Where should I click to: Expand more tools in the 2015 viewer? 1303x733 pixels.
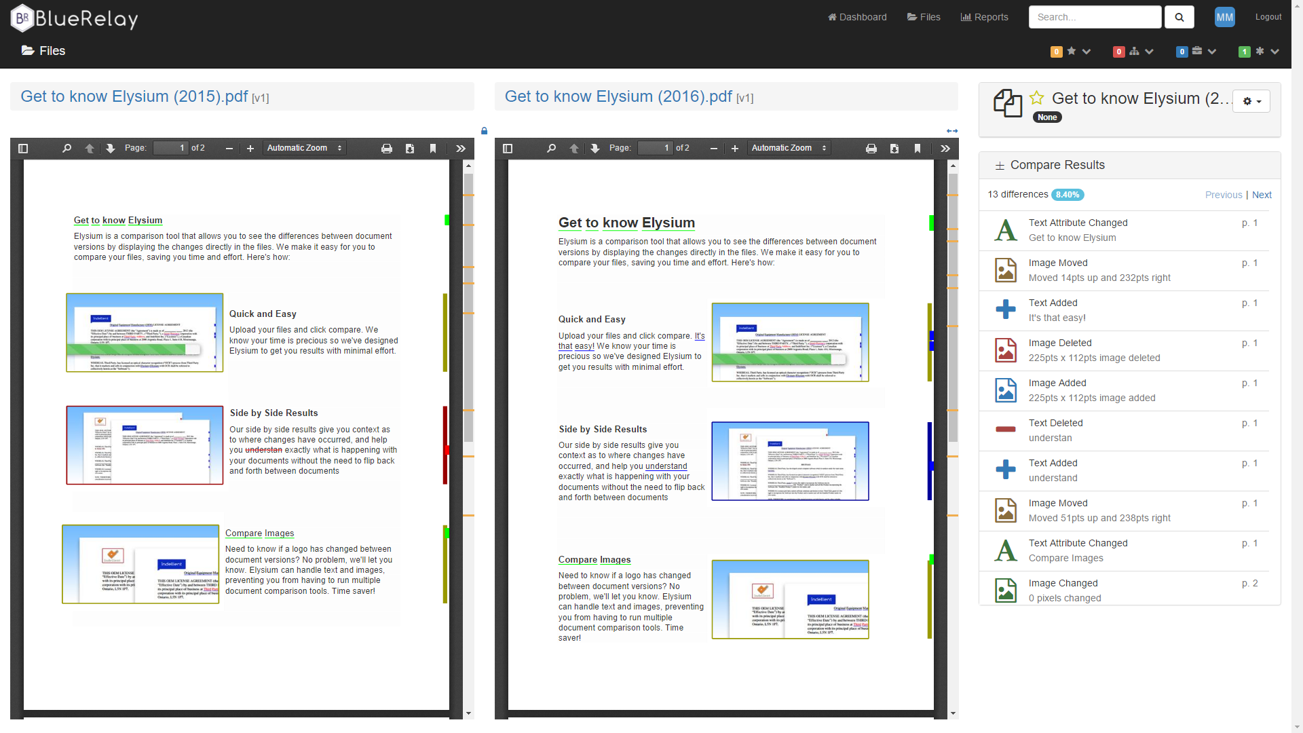pyautogui.click(x=461, y=149)
